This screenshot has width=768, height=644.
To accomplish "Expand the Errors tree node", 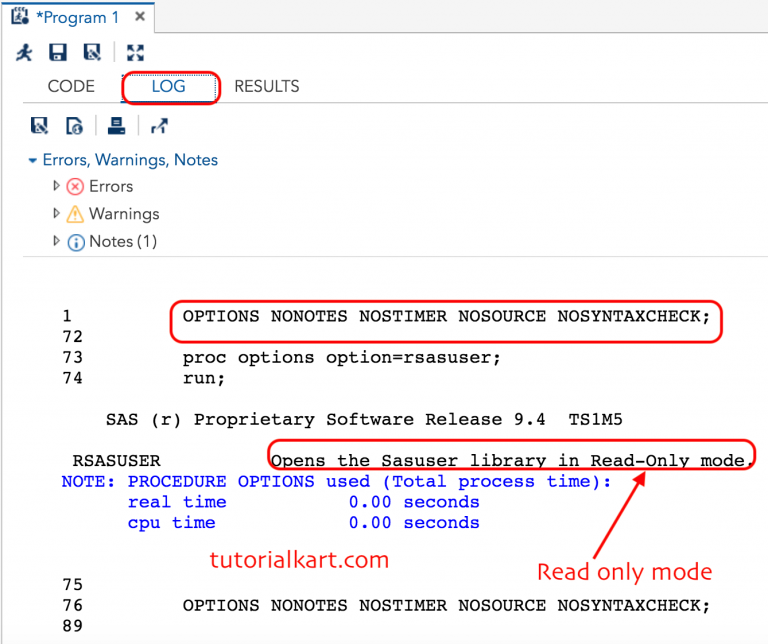I will coord(56,186).
